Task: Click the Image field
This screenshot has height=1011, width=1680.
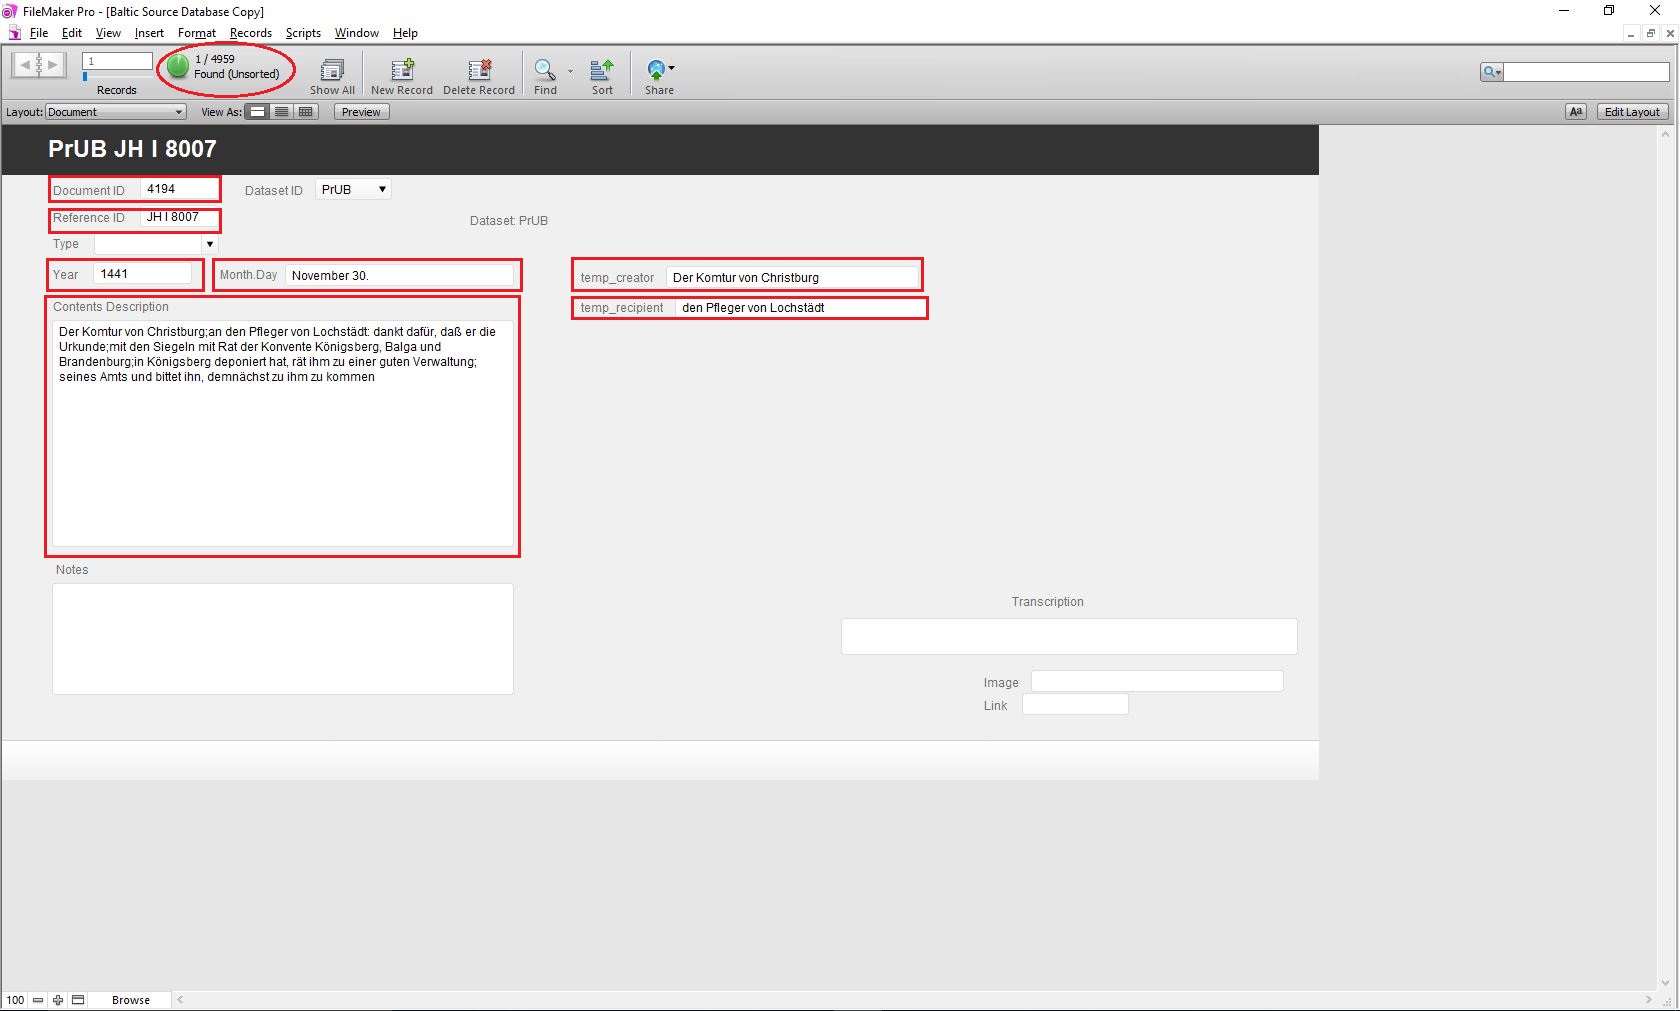Action: (x=1157, y=681)
